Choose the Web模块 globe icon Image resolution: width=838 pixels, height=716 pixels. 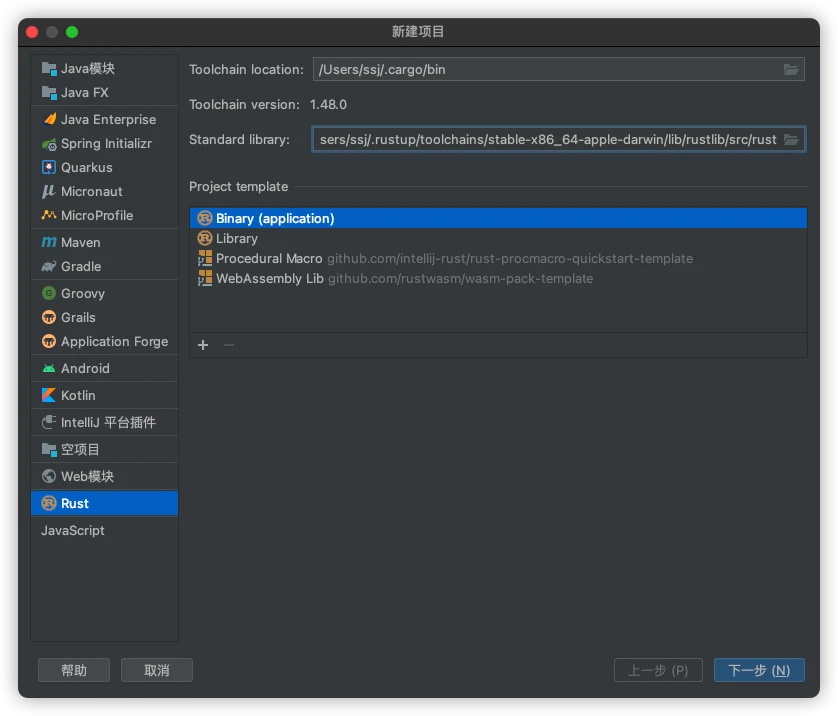click(x=49, y=477)
